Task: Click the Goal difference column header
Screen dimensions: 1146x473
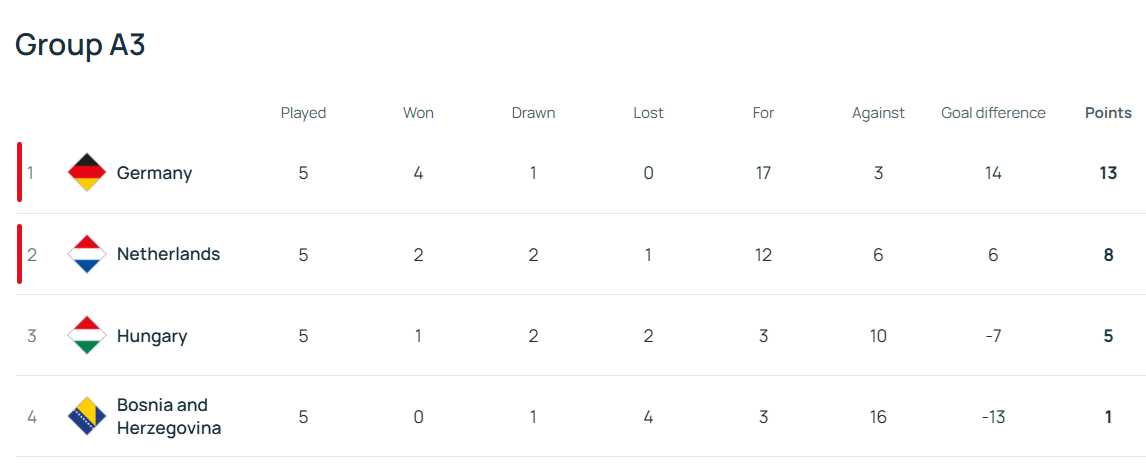Action: [x=993, y=113]
